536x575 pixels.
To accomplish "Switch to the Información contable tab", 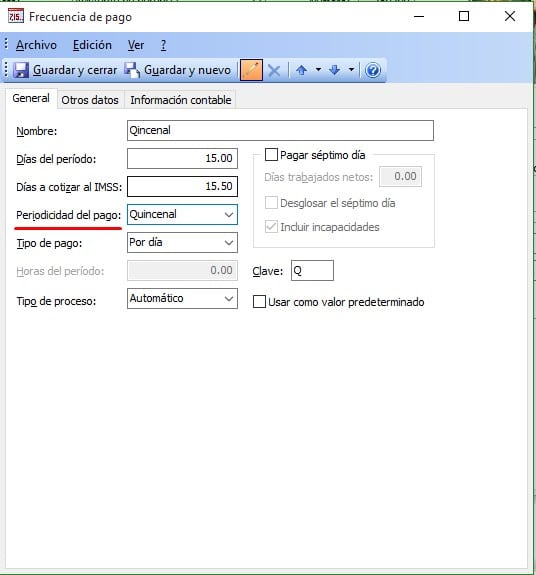I will tap(181, 100).
